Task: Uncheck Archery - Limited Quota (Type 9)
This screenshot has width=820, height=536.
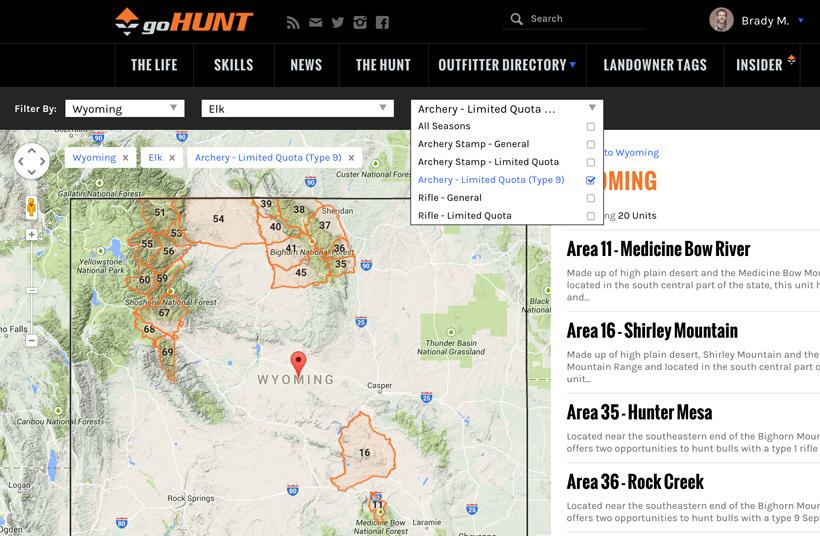Action: (591, 180)
